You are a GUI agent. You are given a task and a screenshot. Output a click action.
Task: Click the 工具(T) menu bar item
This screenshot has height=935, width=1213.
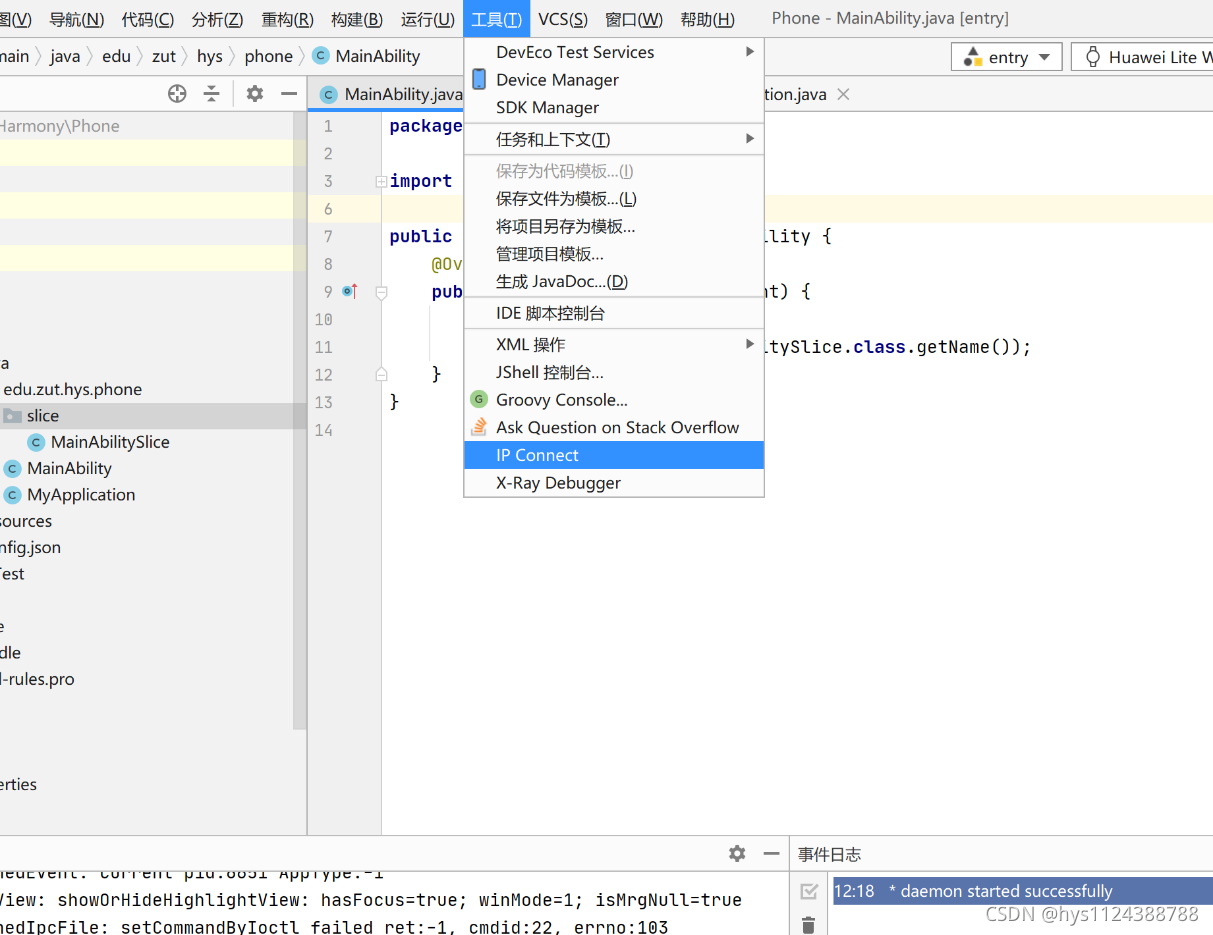tap(496, 19)
